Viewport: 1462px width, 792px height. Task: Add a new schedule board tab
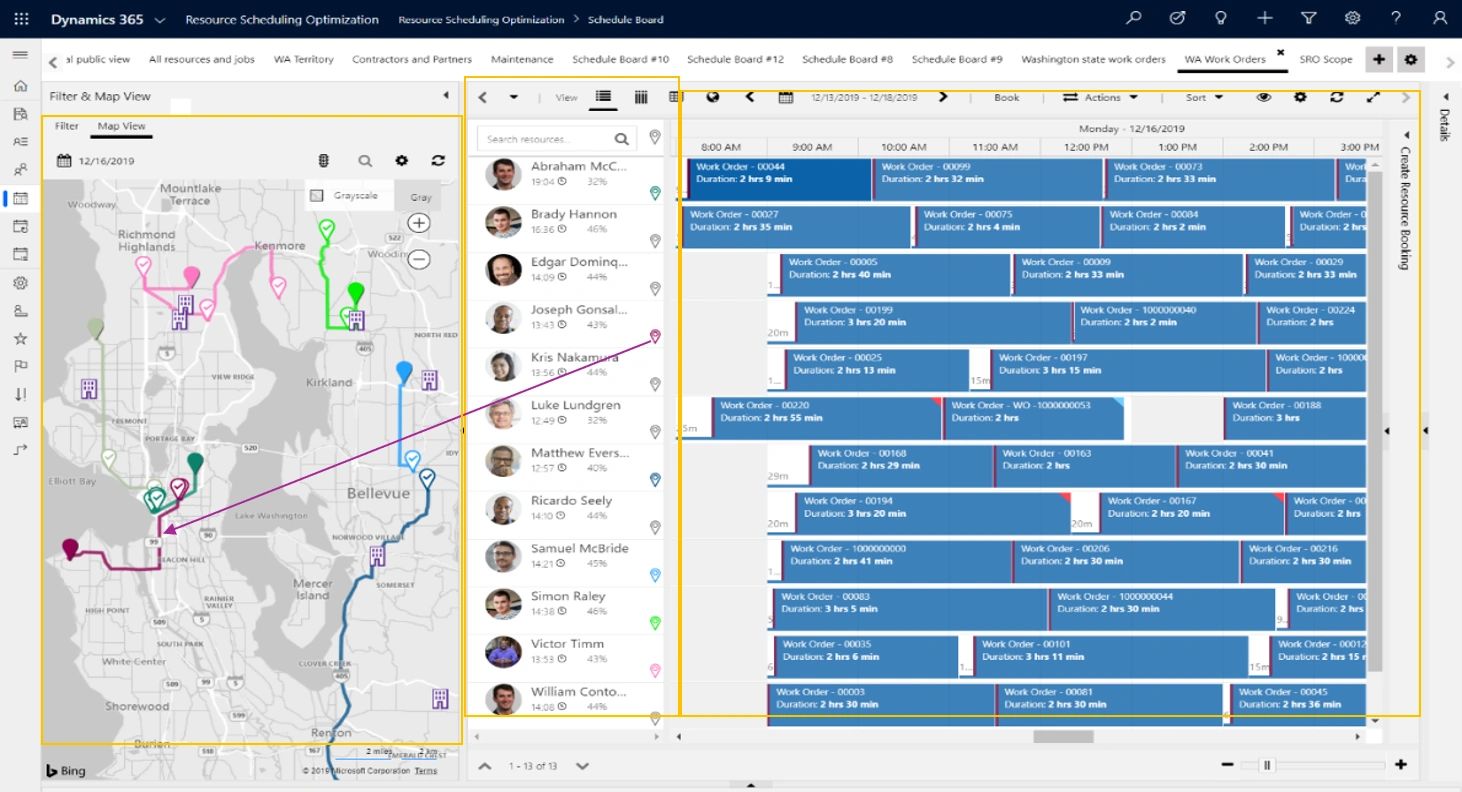pos(1379,60)
